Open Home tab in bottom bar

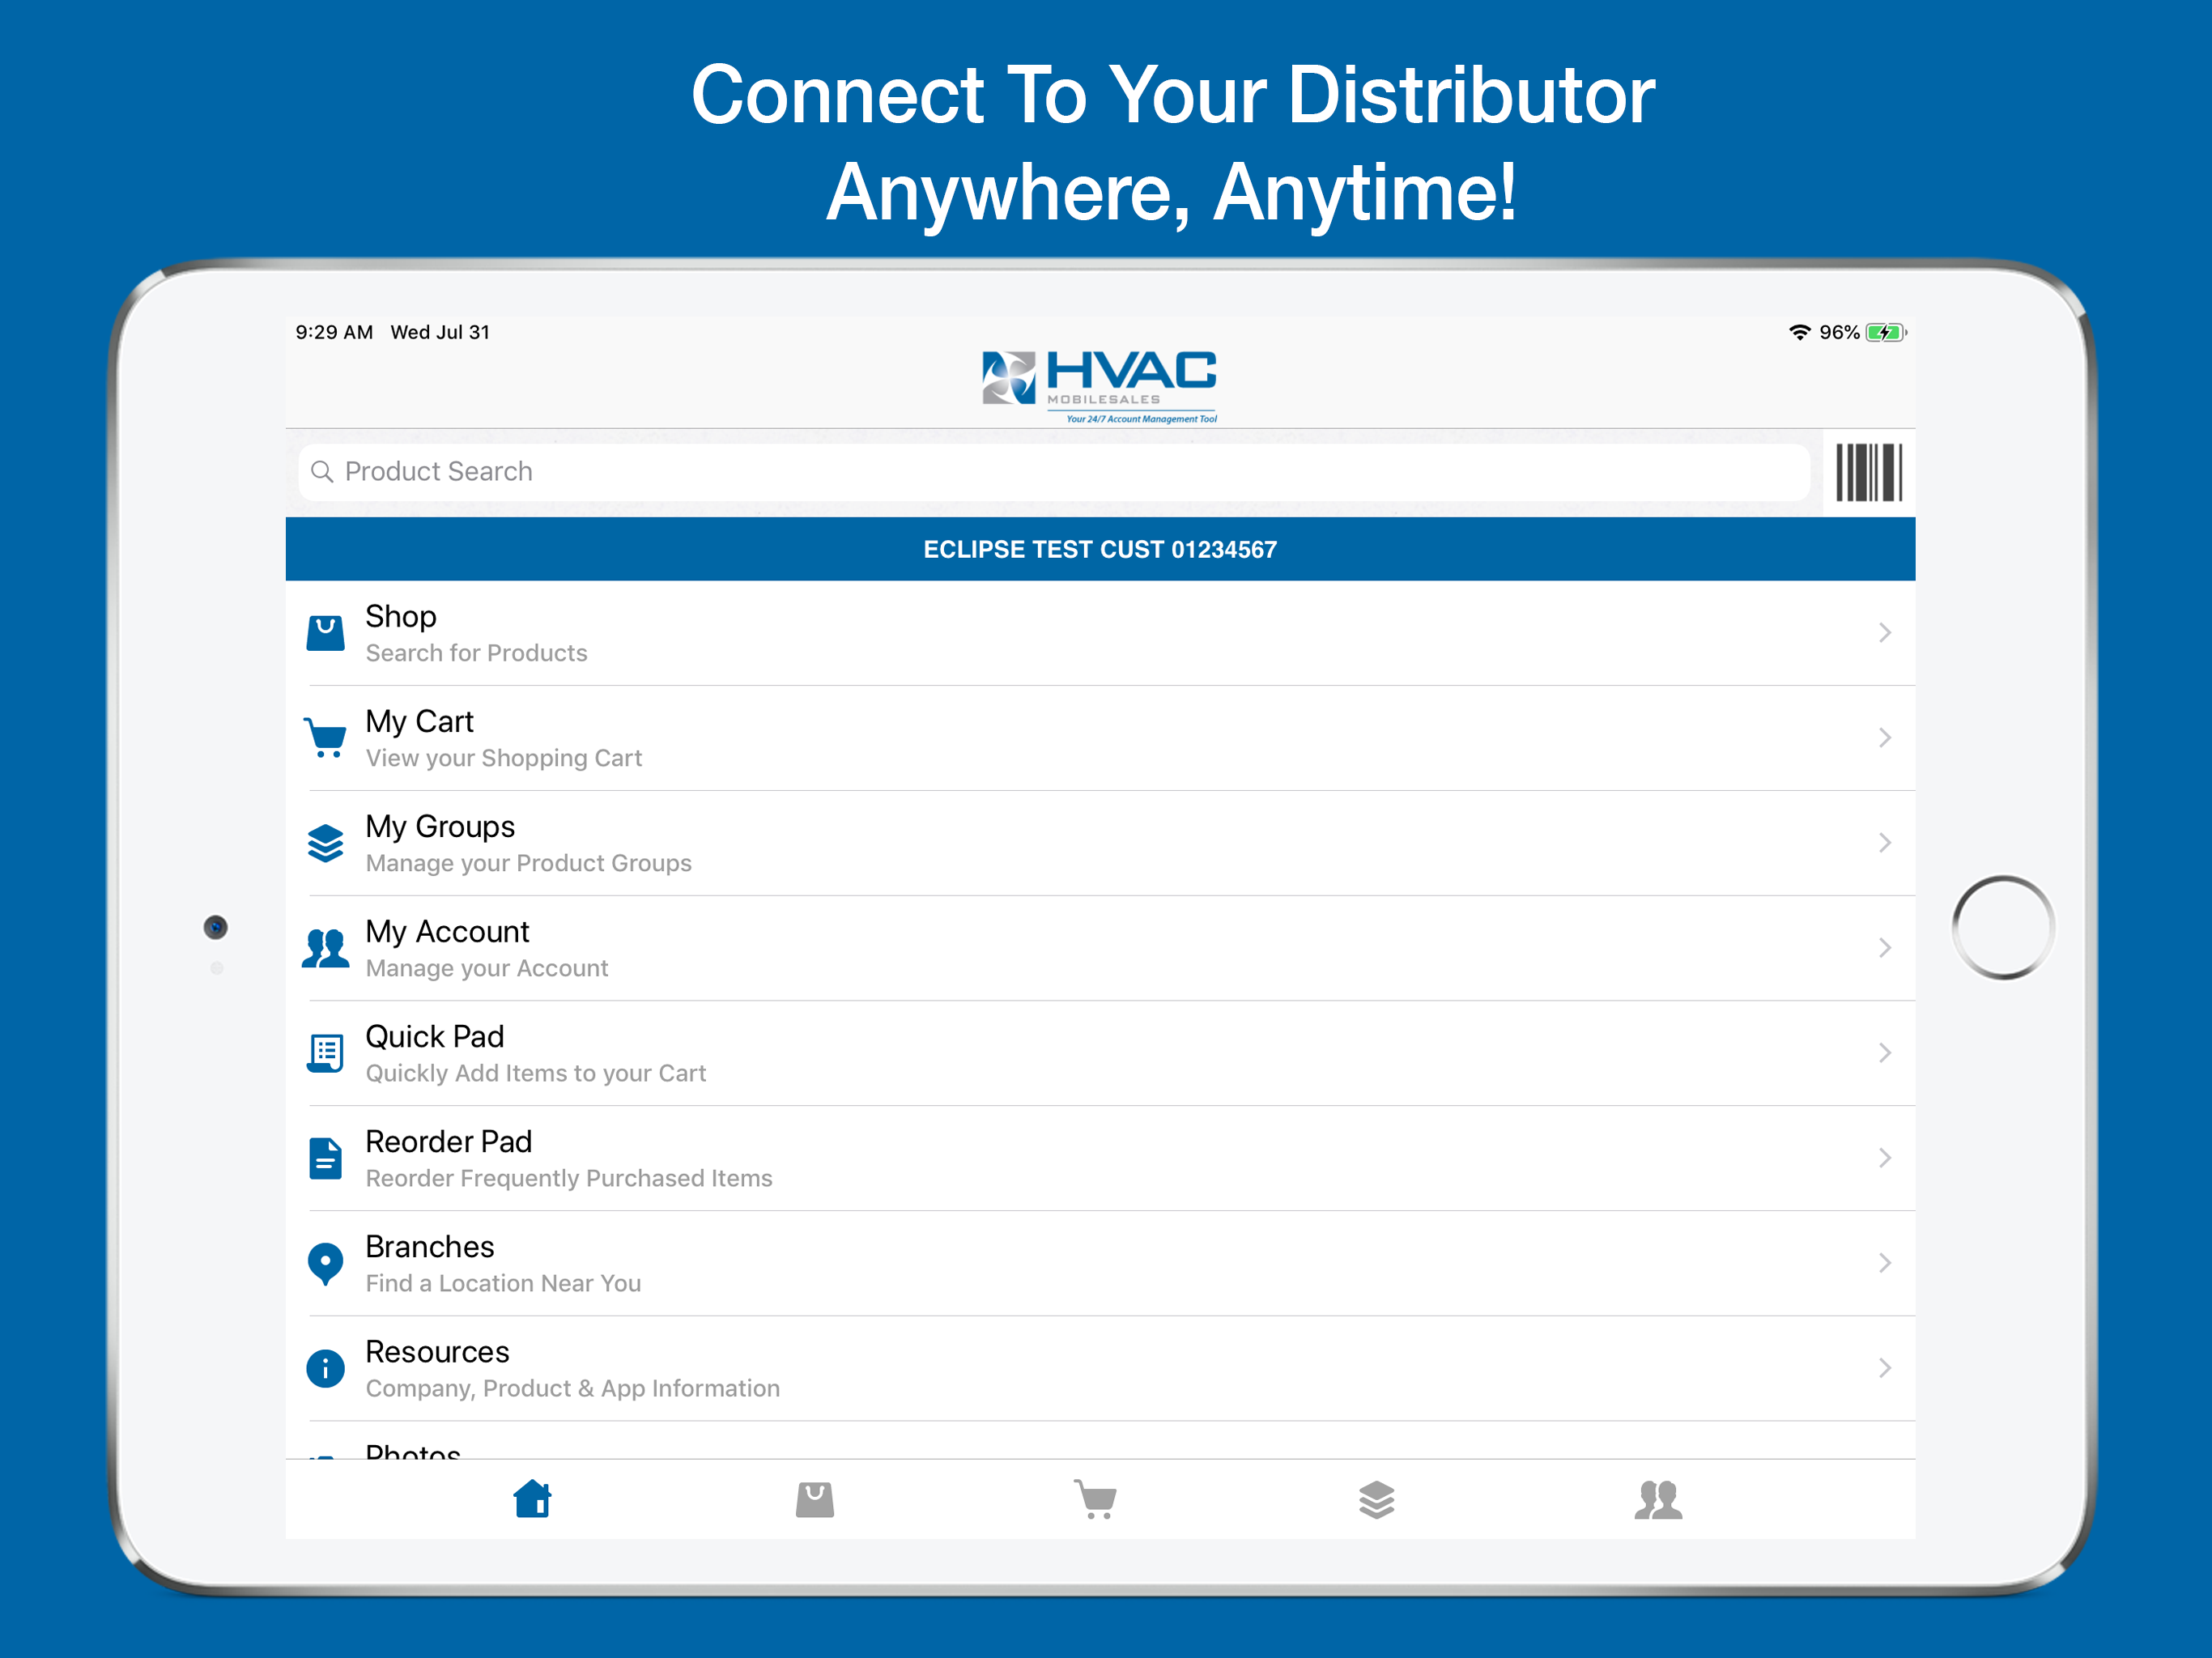[x=532, y=1499]
